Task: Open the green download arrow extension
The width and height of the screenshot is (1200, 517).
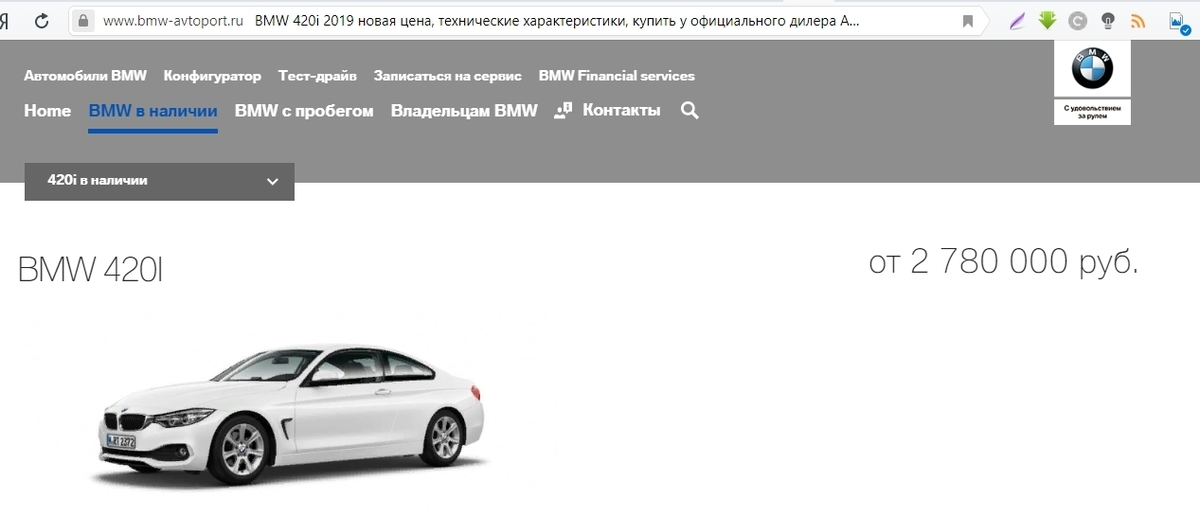Action: pyautogui.click(x=1047, y=20)
